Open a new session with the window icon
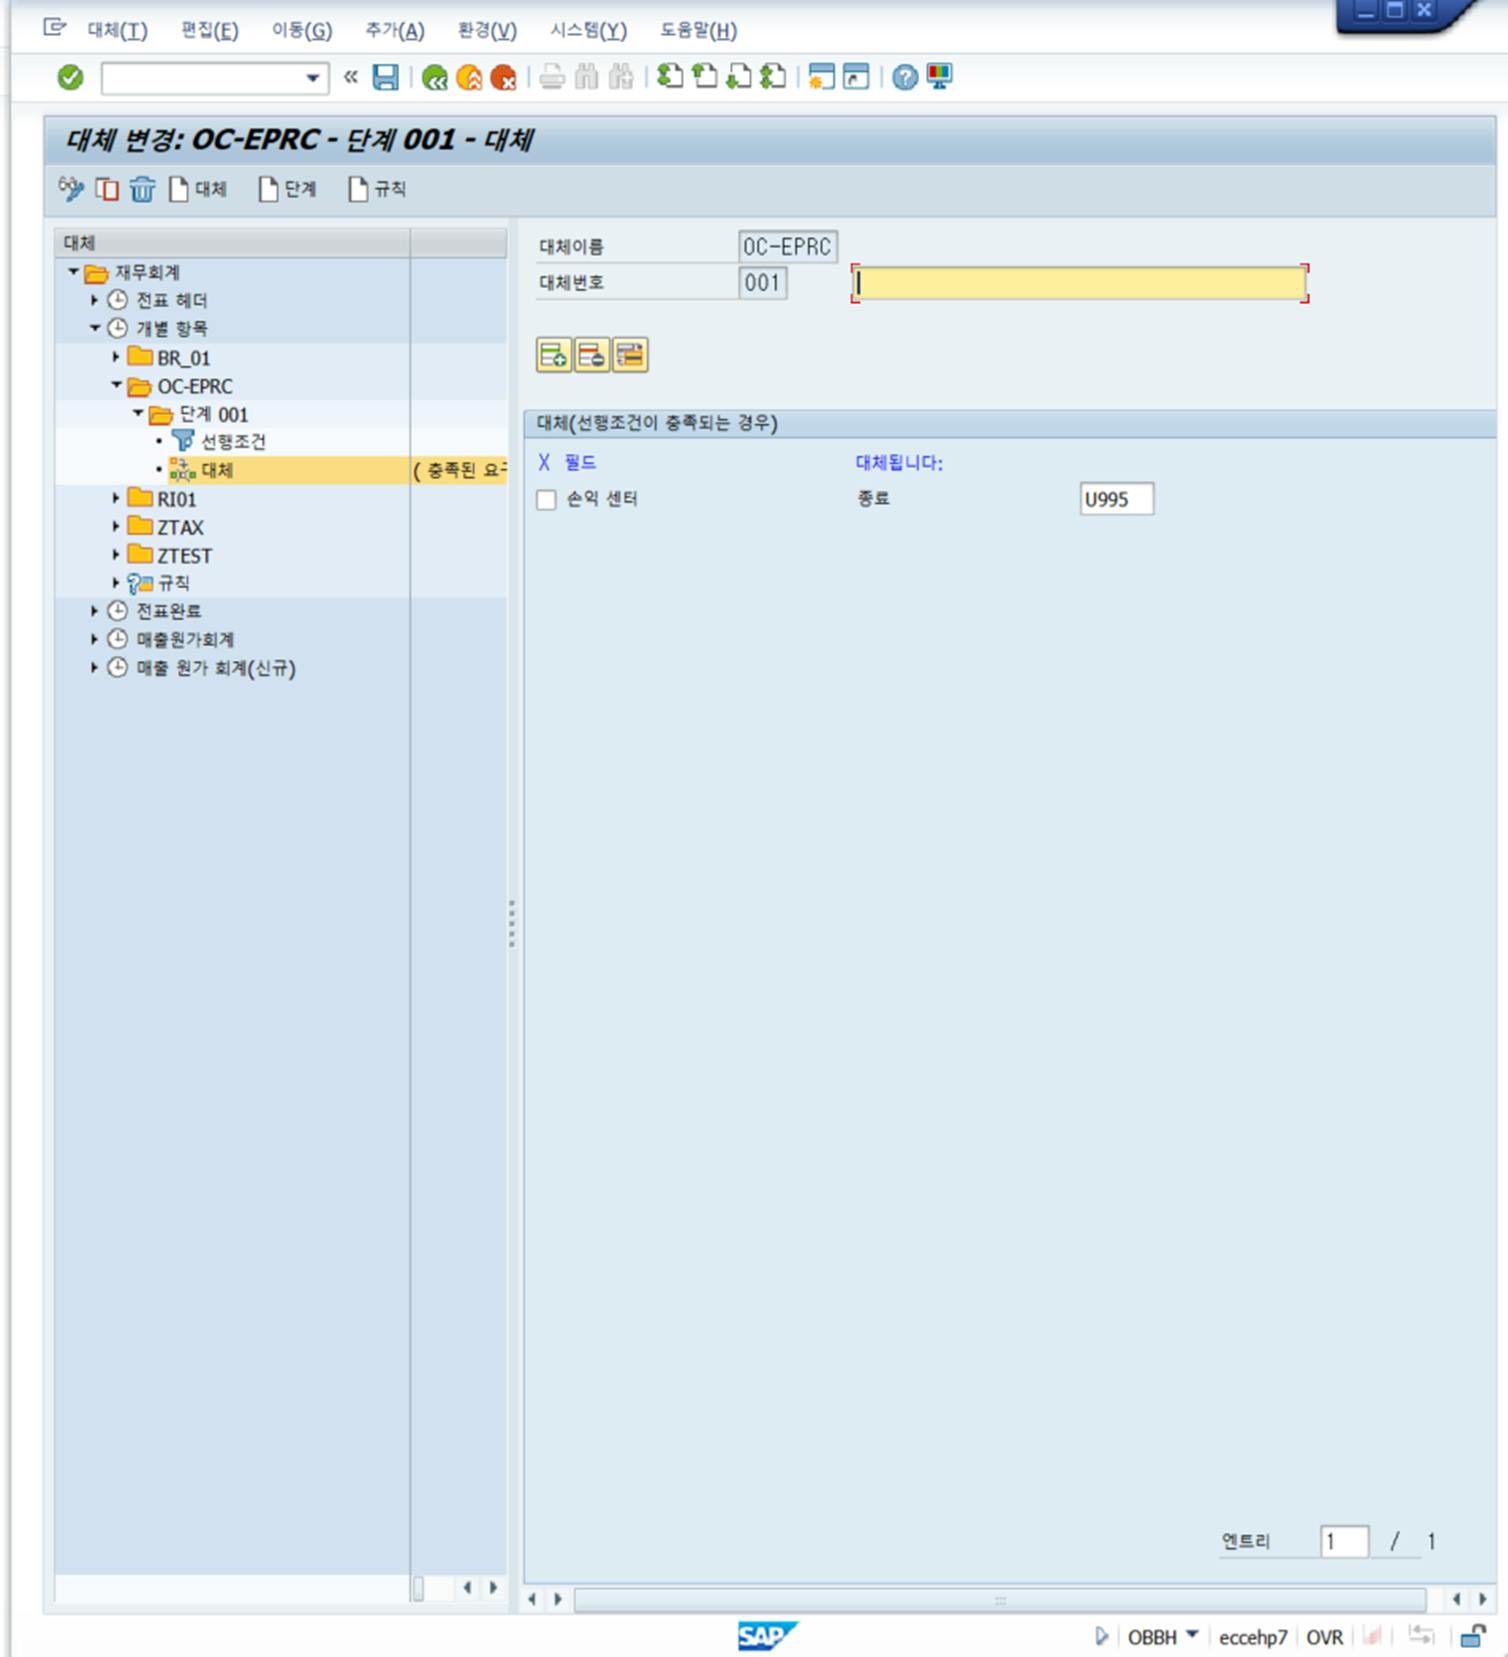1508x1657 pixels. [822, 77]
